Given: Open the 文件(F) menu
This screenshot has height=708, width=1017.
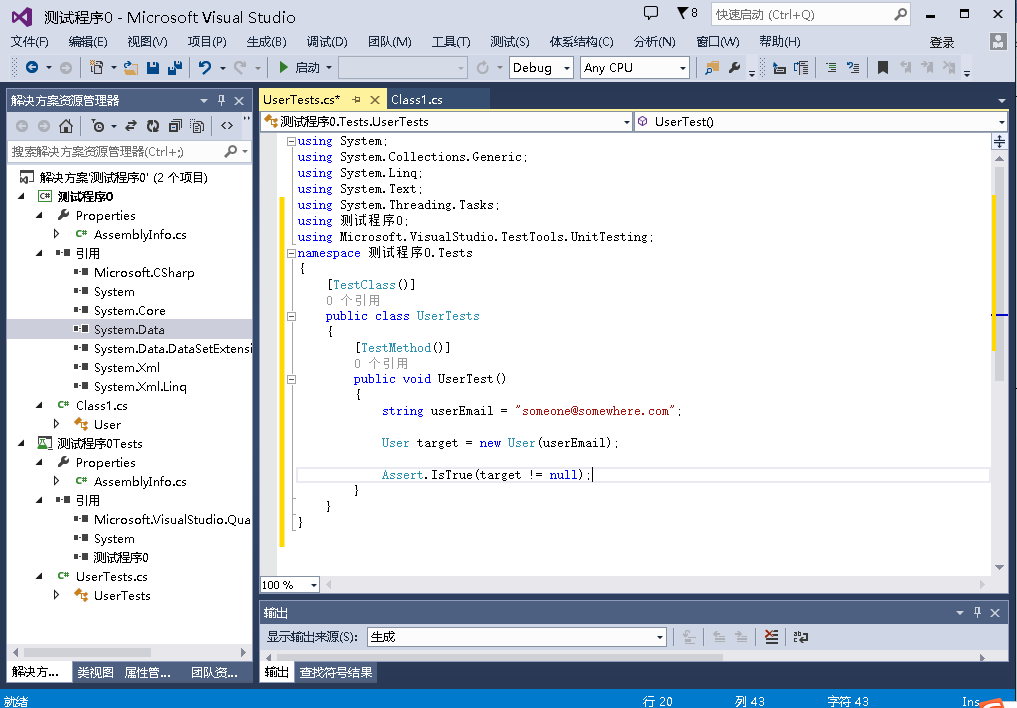Looking at the screenshot, I should (29, 42).
